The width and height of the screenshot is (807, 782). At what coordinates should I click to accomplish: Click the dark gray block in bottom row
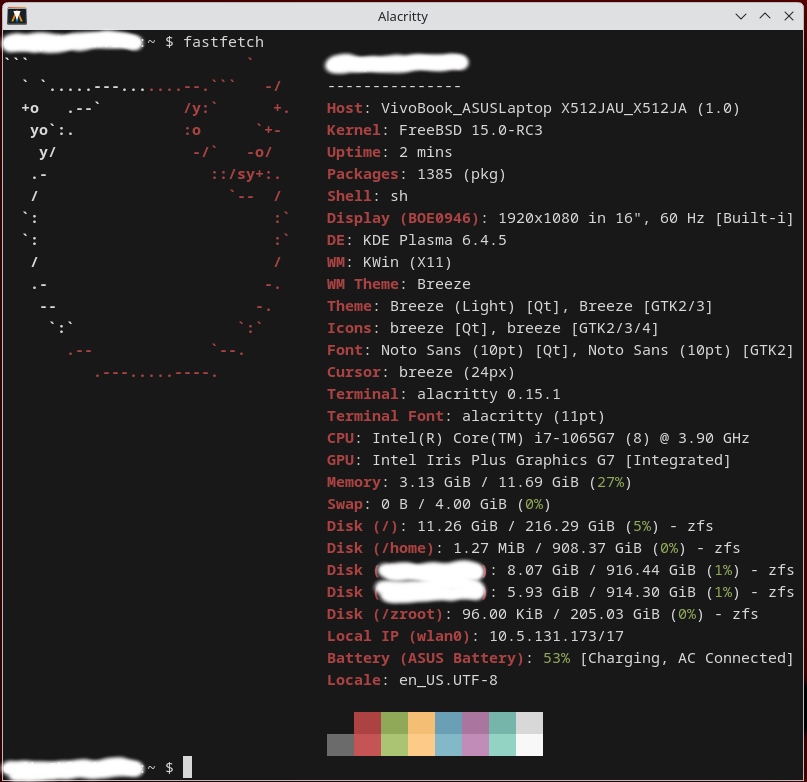point(340,745)
